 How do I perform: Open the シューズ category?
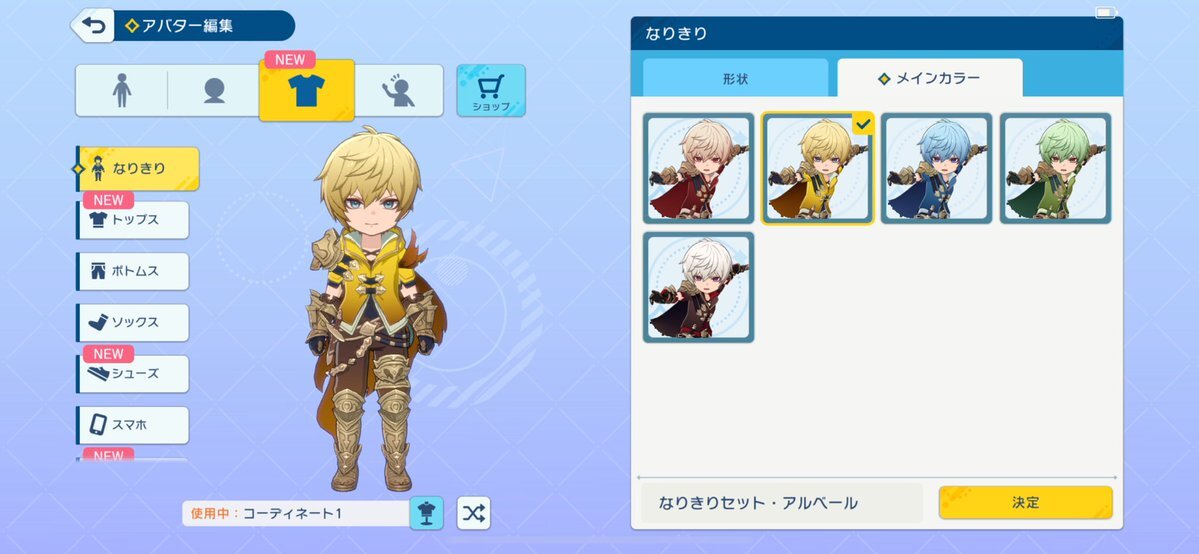(133, 373)
